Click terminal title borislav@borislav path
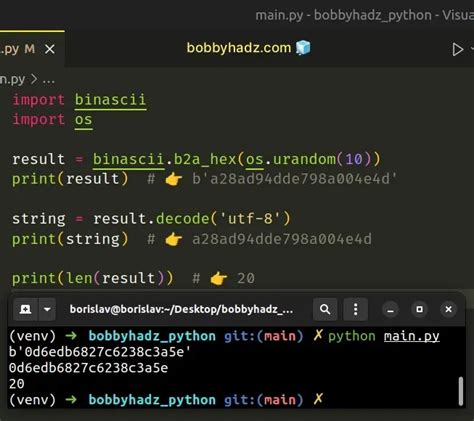474x421 pixels. coord(181,309)
